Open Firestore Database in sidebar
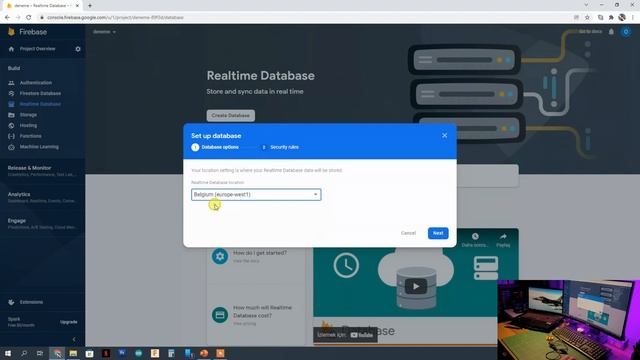The height and width of the screenshot is (360, 640). coord(40,93)
